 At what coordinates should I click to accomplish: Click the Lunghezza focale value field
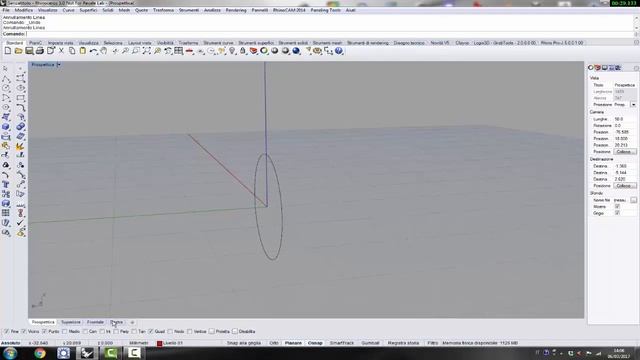624,119
